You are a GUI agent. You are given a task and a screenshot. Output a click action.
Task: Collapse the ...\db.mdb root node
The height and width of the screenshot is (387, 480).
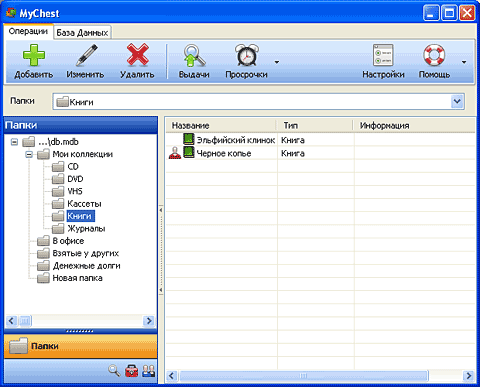tap(14, 142)
